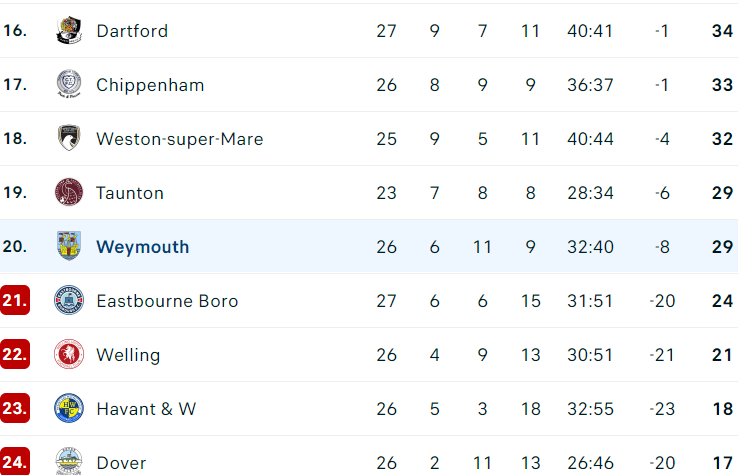Click the Taunton club crest
The image size is (738, 475).
tap(68, 193)
